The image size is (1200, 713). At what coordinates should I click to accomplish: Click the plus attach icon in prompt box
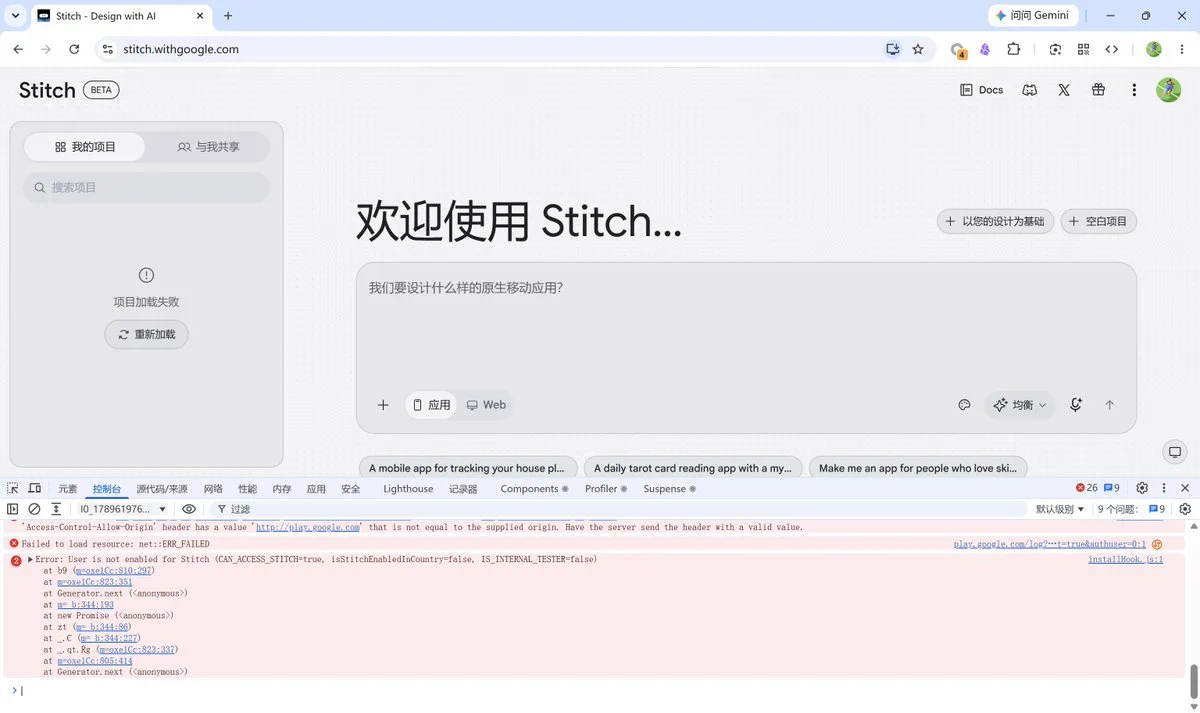(x=383, y=405)
